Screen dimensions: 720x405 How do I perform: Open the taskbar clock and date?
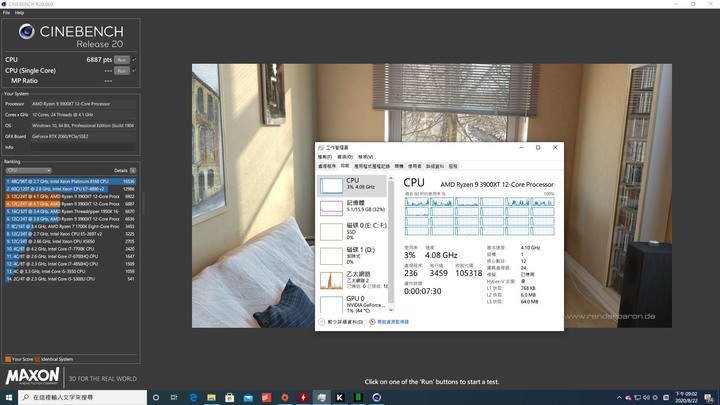[x=686, y=397]
